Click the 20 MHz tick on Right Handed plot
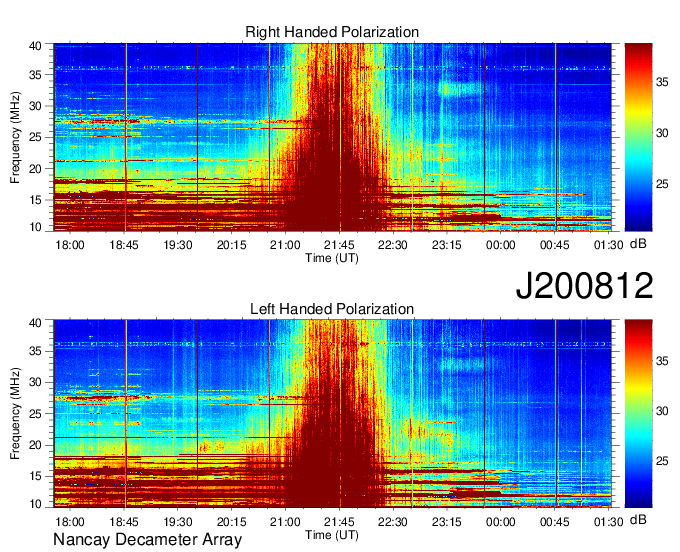This screenshot has height=552, width=680. [35, 169]
